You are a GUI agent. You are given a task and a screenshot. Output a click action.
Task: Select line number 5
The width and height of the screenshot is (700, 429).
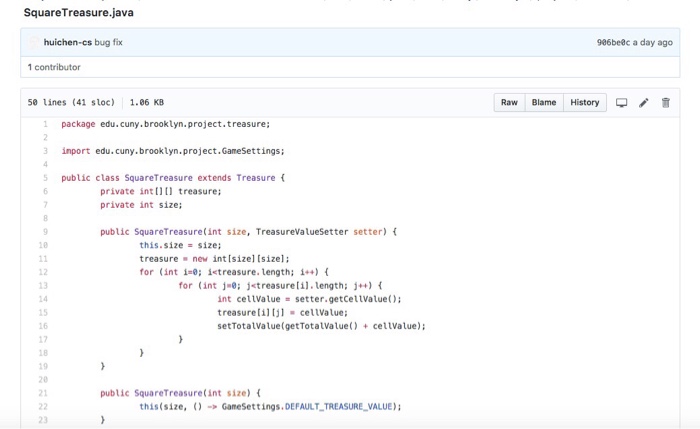tap(45, 178)
